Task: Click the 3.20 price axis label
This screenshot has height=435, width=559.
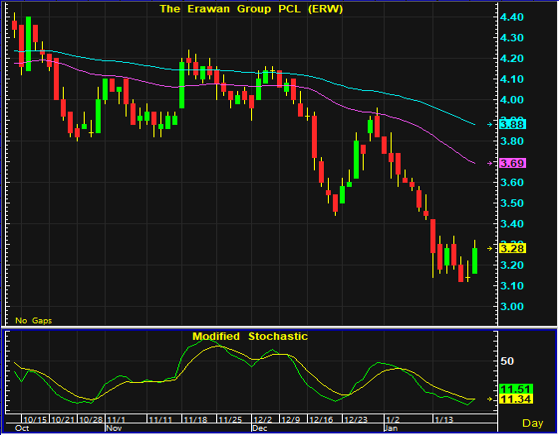Action: (512, 265)
